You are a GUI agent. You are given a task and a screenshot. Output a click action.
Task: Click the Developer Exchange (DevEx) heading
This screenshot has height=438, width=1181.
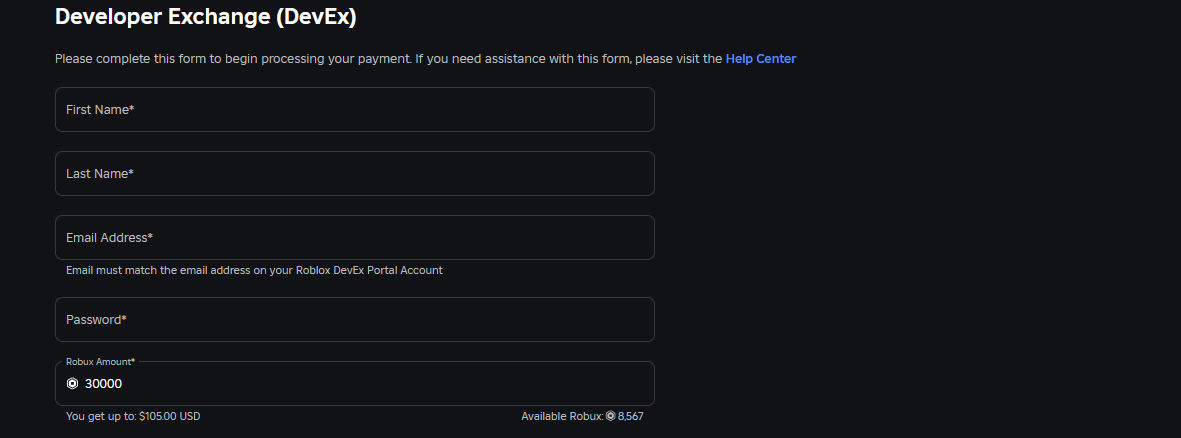[x=205, y=16]
